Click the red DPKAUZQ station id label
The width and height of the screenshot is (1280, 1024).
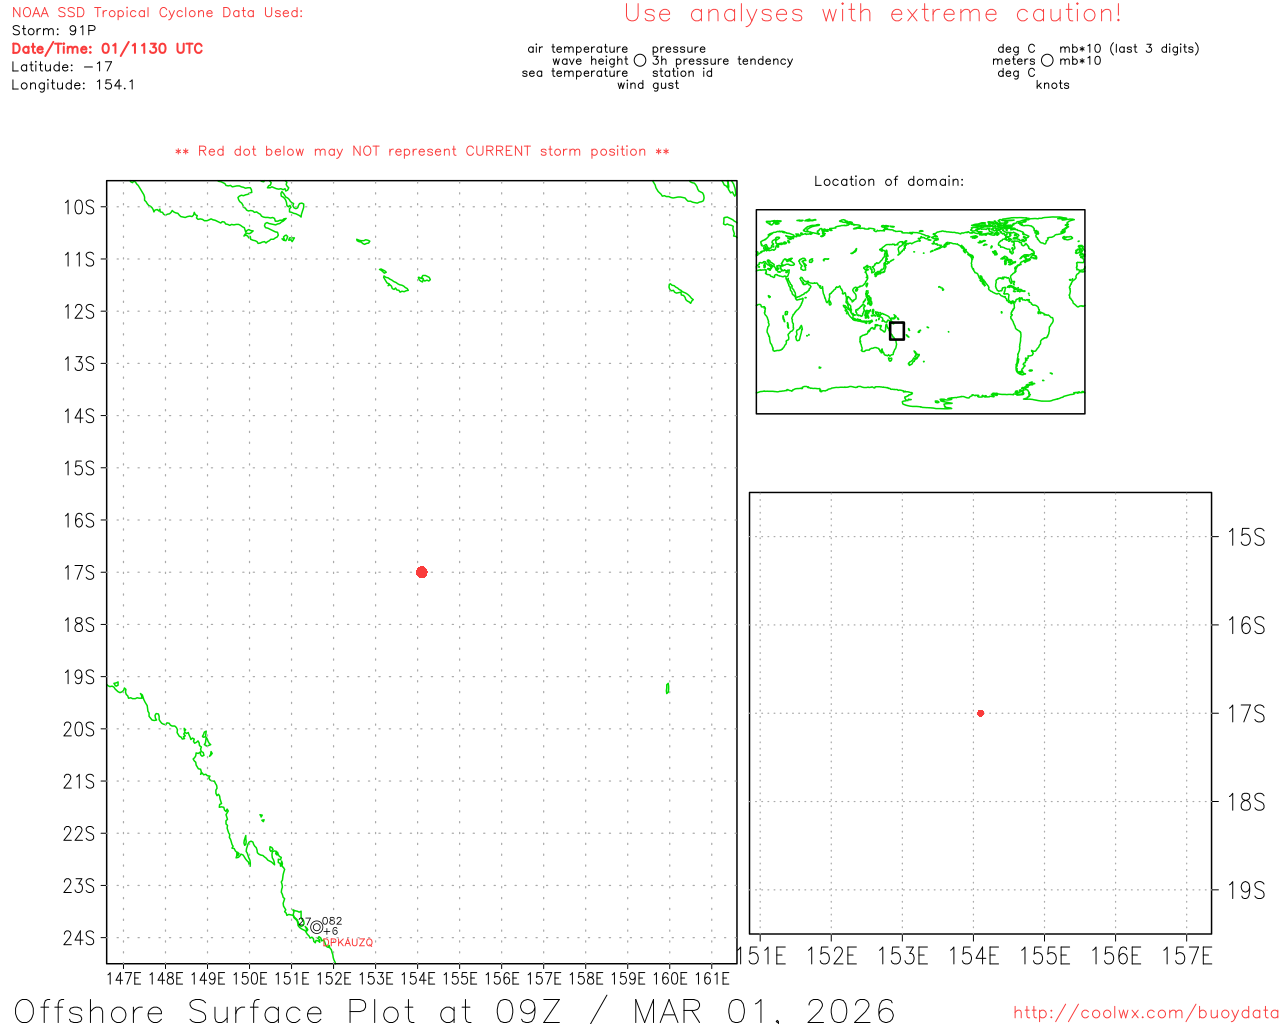348,943
